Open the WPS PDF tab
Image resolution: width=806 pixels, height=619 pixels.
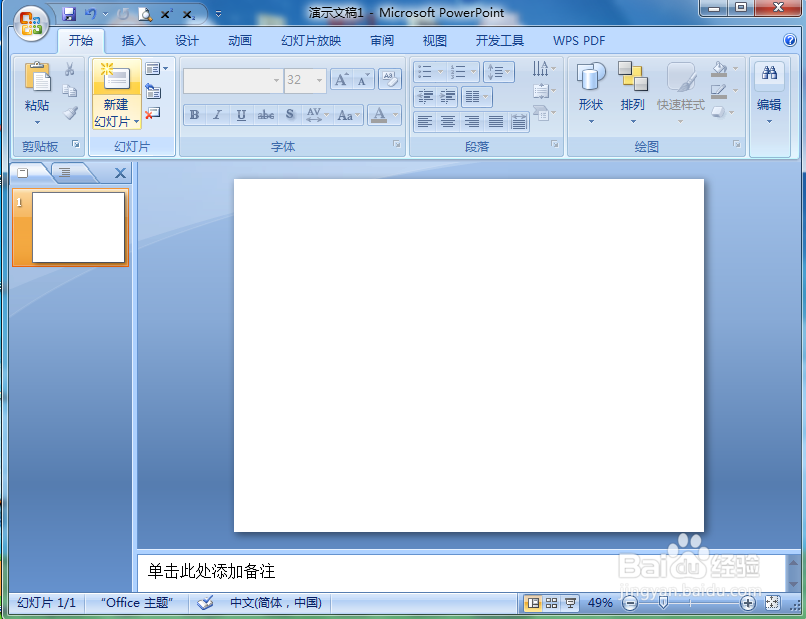579,41
